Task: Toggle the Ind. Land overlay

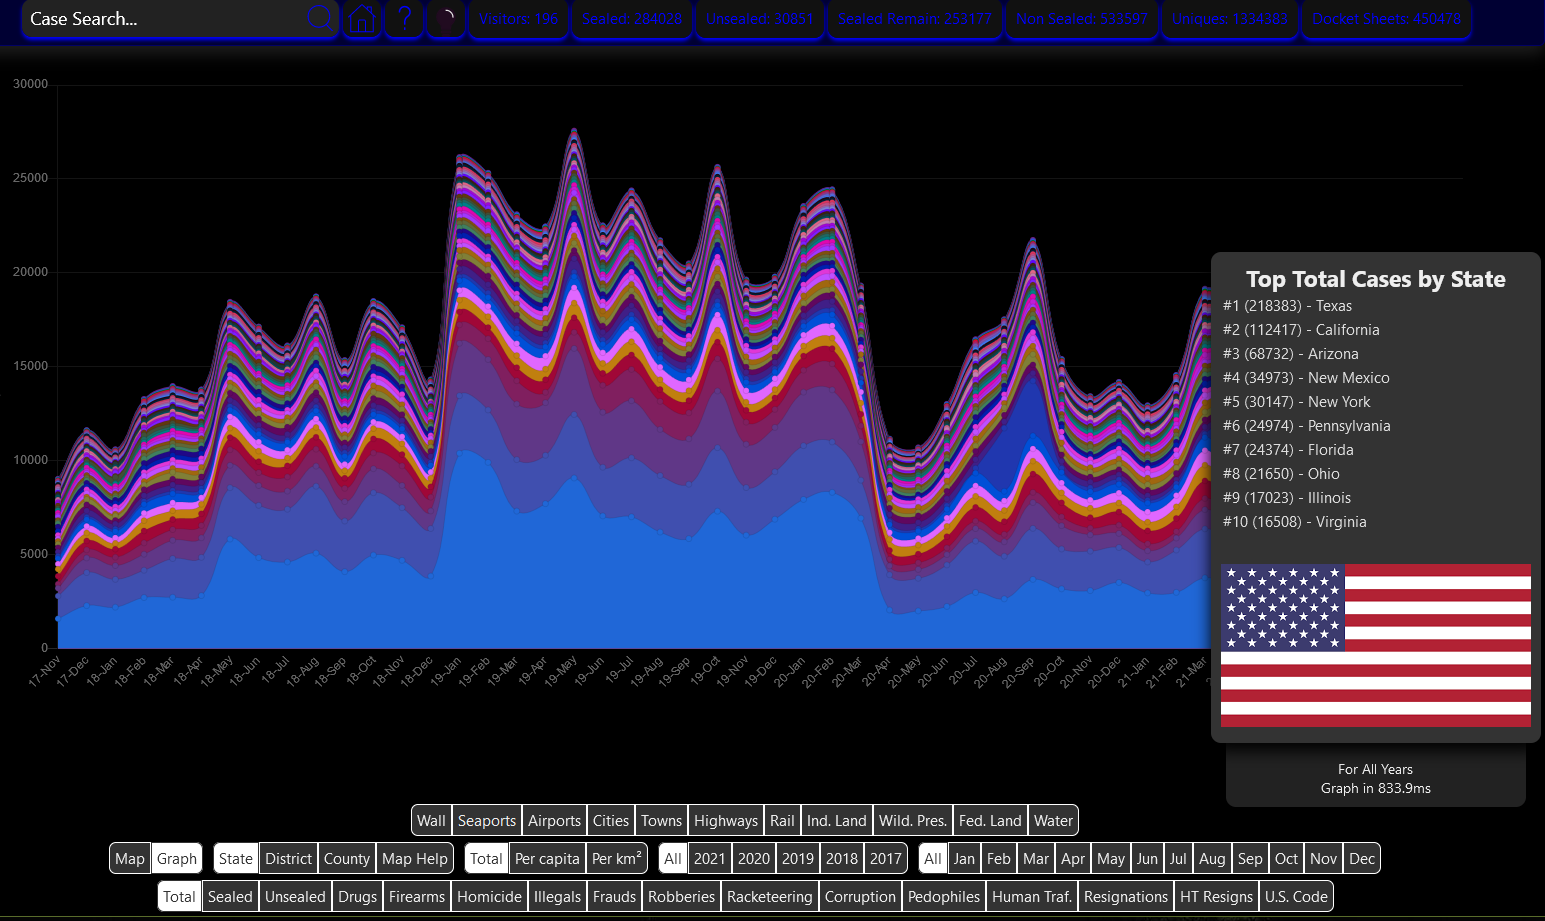Action: [837, 820]
